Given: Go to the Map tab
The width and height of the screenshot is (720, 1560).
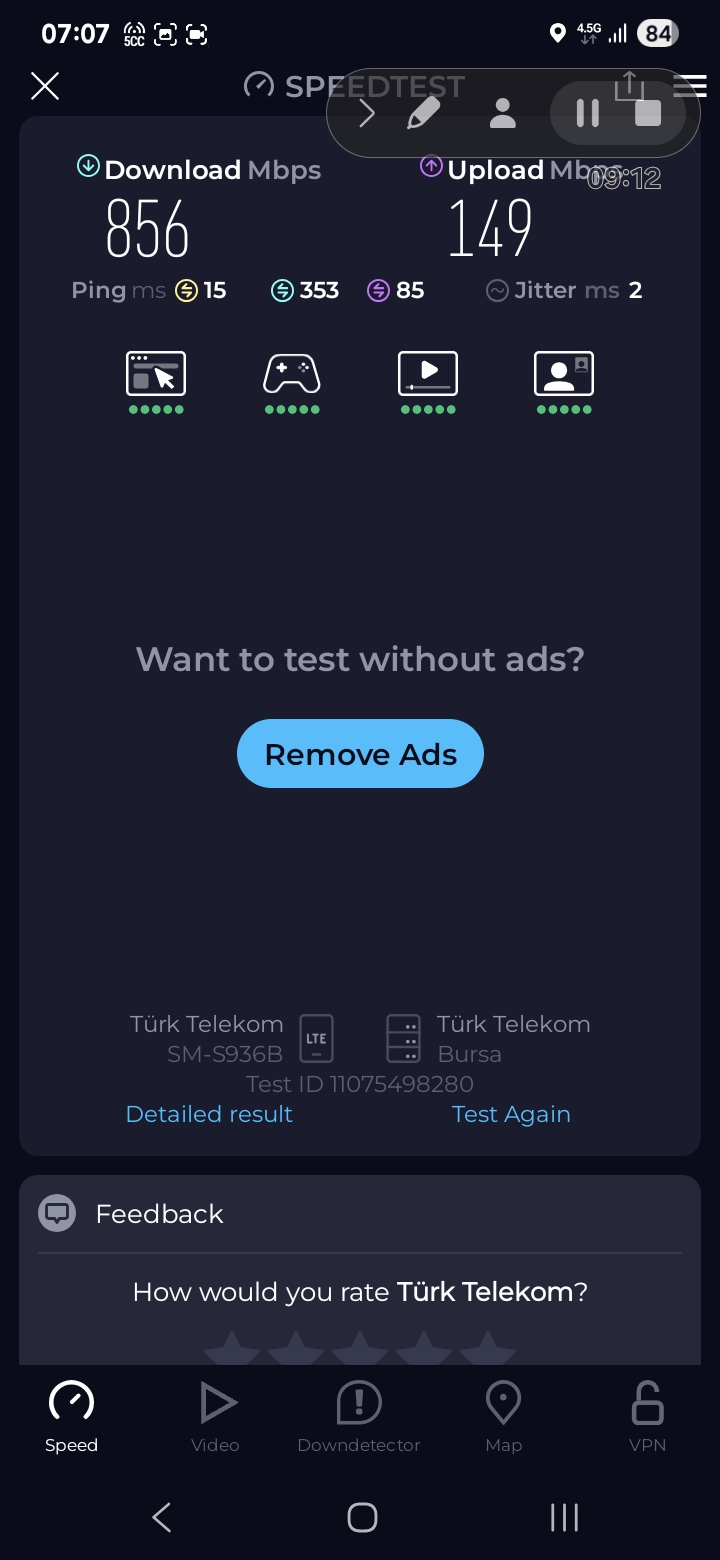Looking at the screenshot, I should (x=503, y=1417).
